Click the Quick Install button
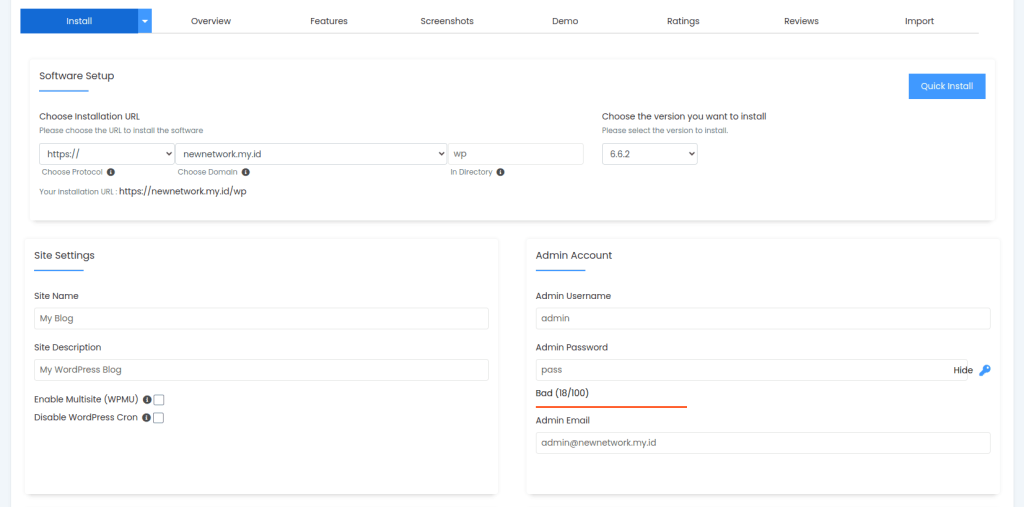The height and width of the screenshot is (507, 1024). pyautogui.click(x=947, y=86)
